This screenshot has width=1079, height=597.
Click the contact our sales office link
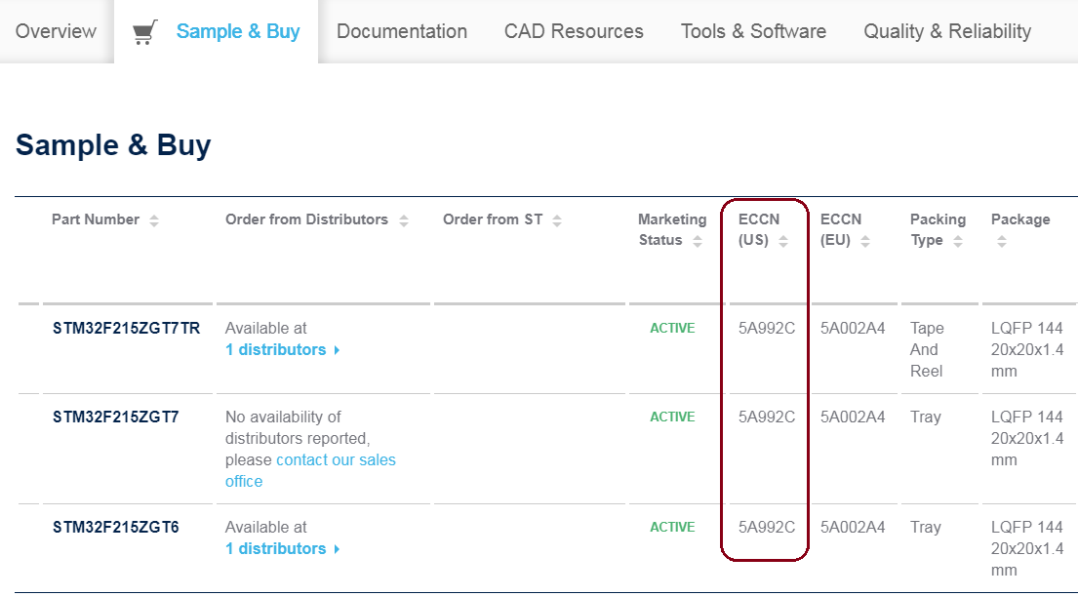click(335, 461)
